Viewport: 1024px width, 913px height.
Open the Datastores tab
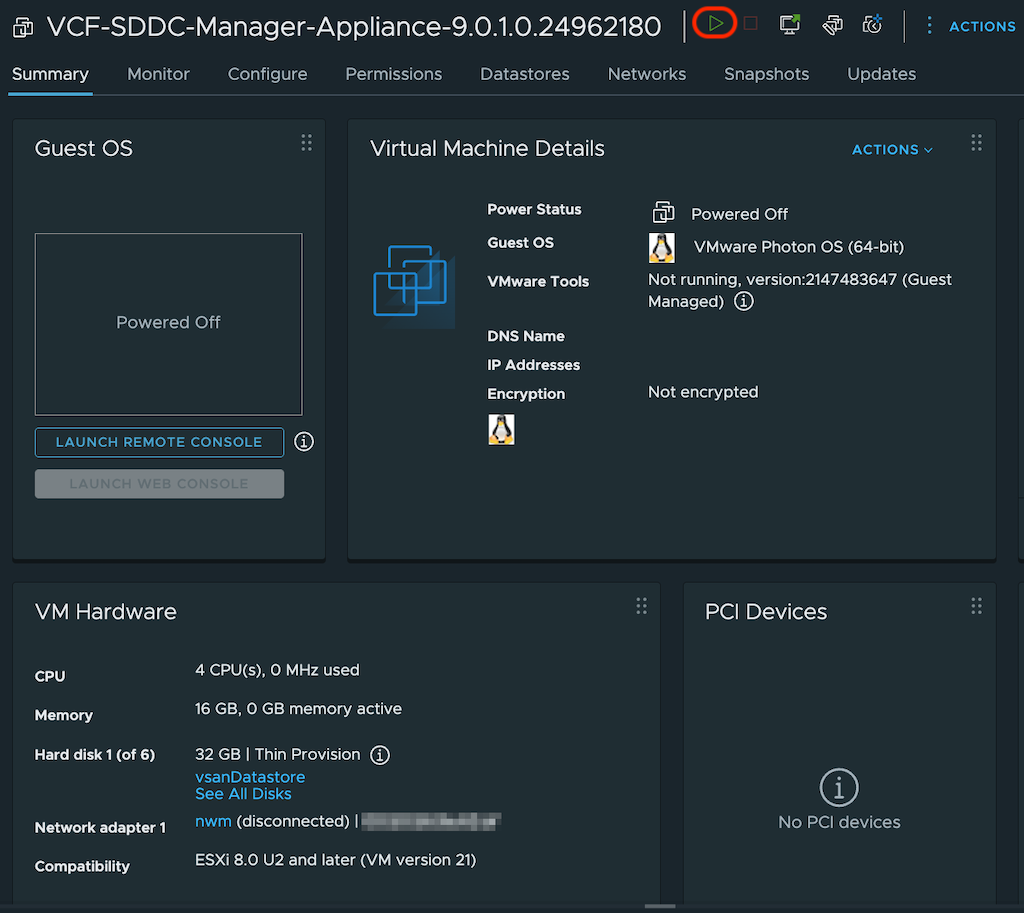point(524,74)
